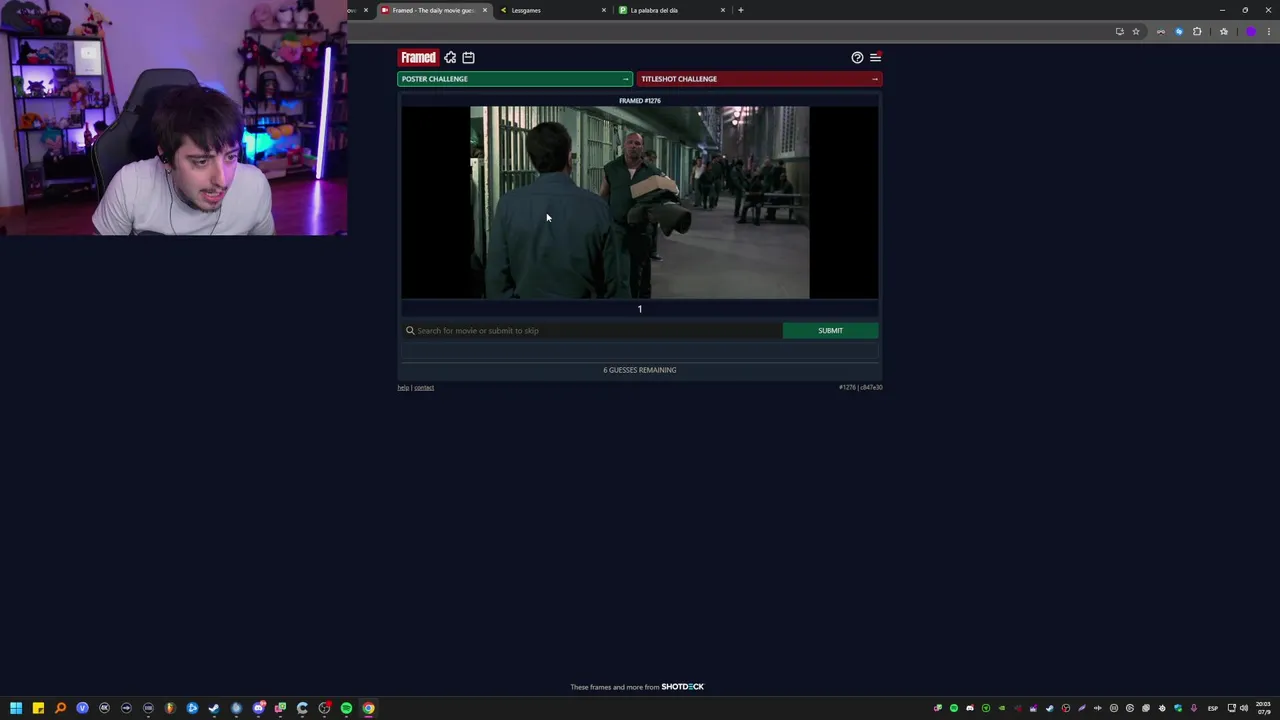1280x720 pixels.
Task: Switch to the Framed browser tab
Action: 432,10
